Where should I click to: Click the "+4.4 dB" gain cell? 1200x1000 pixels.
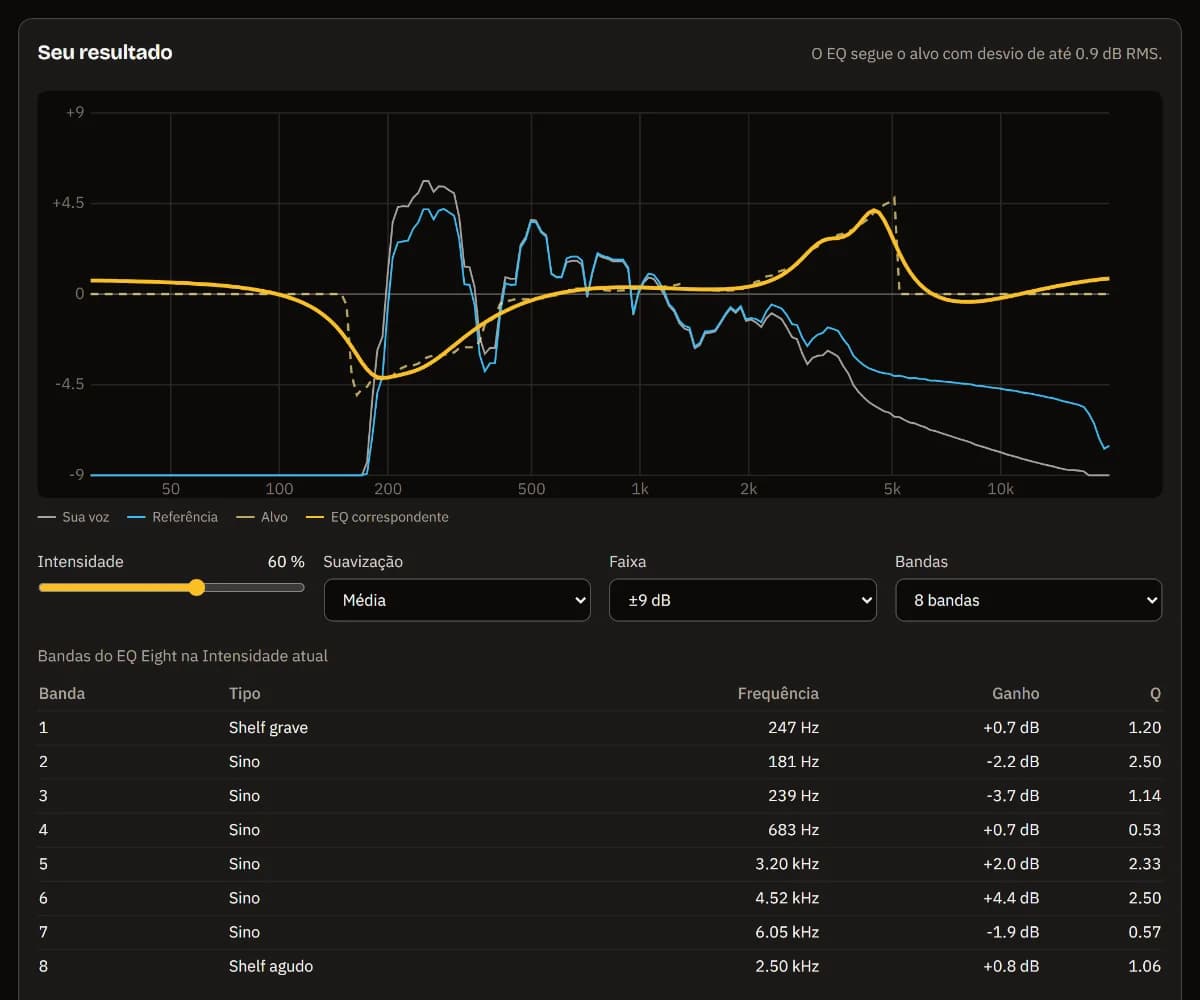click(1011, 897)
